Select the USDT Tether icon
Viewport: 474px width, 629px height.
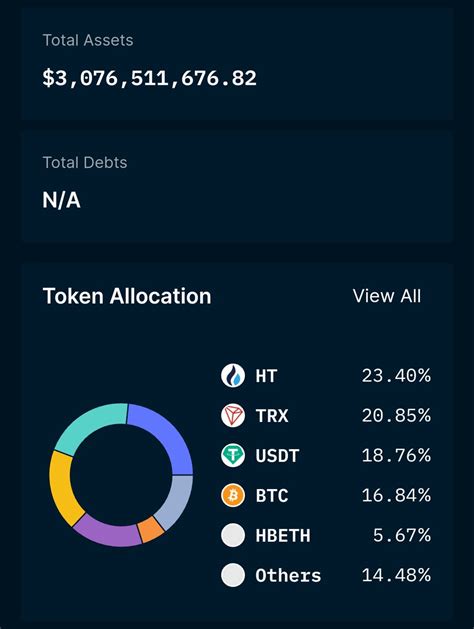[233, 455]
